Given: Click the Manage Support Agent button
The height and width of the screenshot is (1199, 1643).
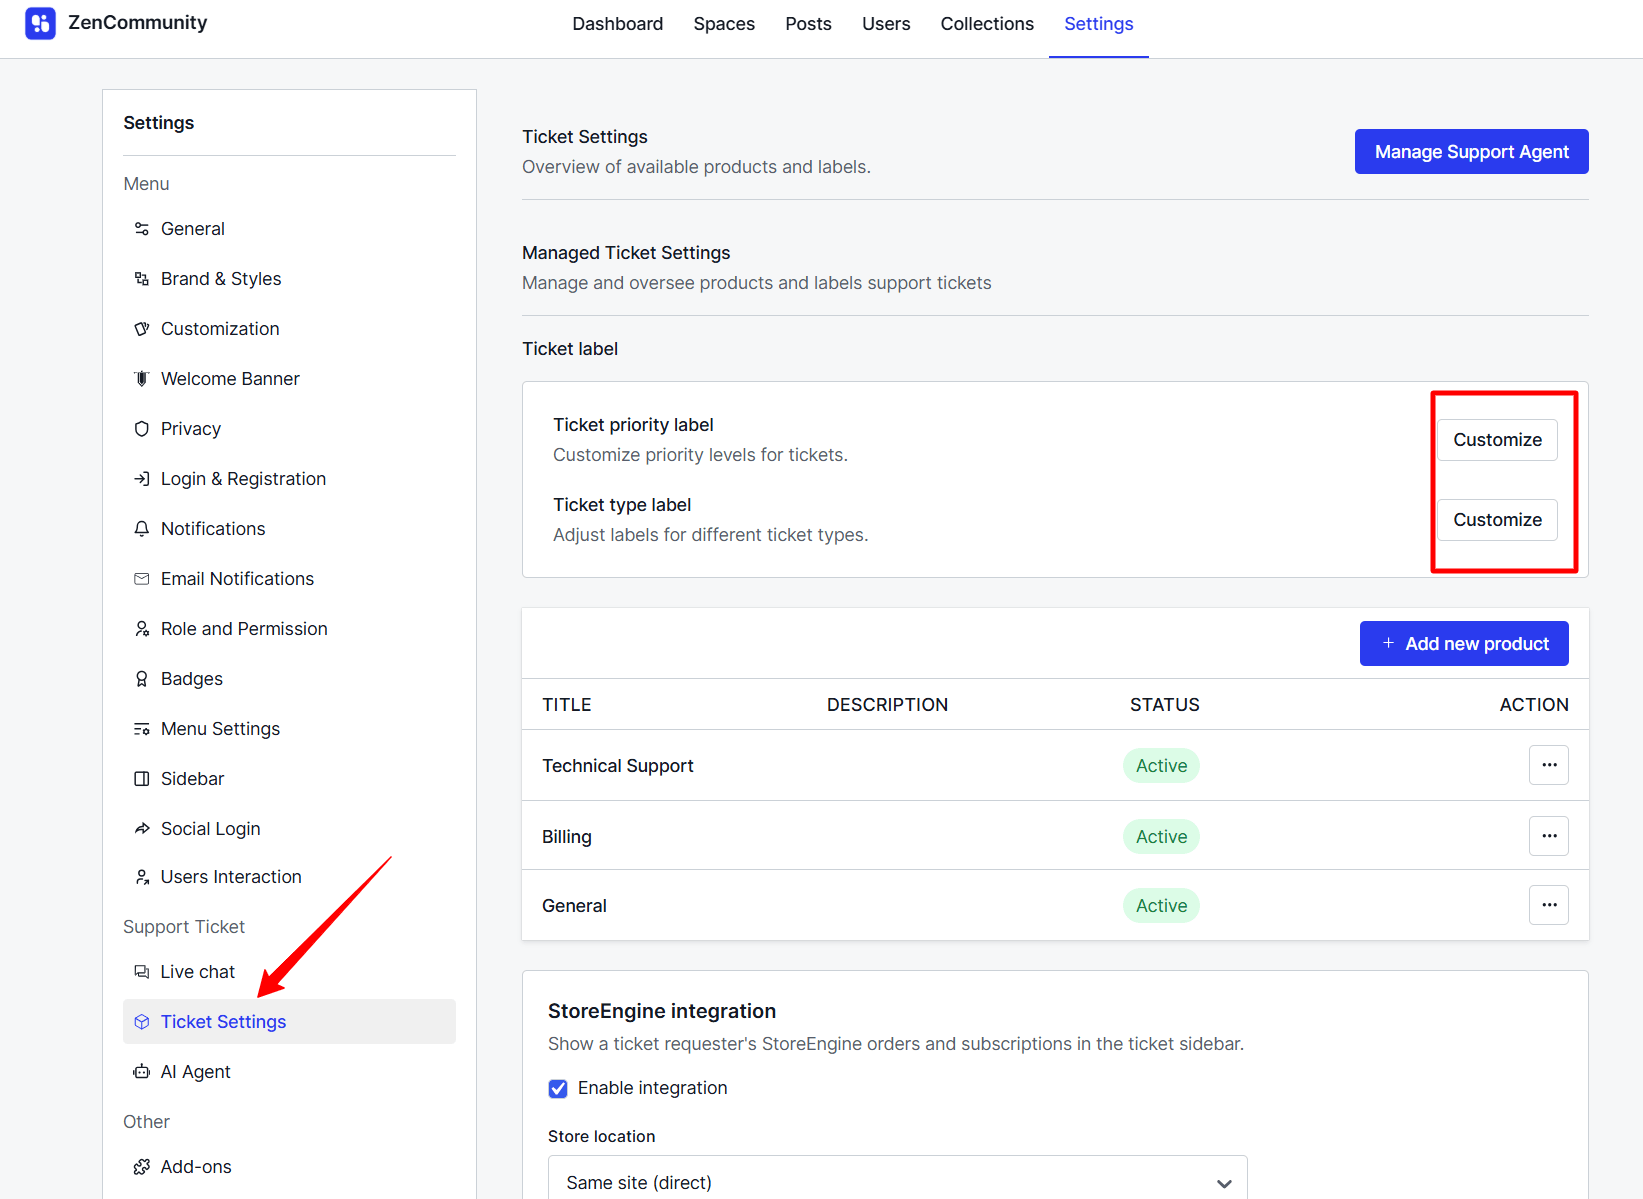Looking at the screenshot, I should coord(1471,151).
